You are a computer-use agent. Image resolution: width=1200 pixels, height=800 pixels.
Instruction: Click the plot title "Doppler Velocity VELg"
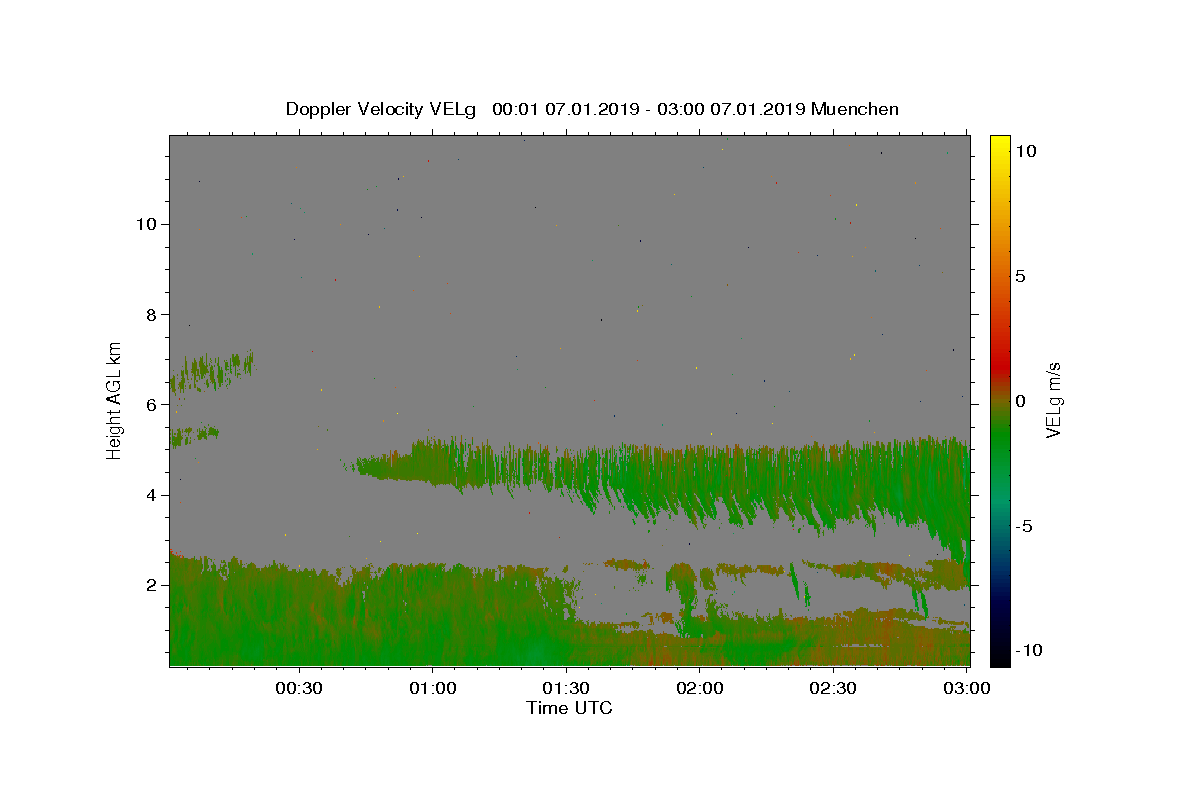381,109
